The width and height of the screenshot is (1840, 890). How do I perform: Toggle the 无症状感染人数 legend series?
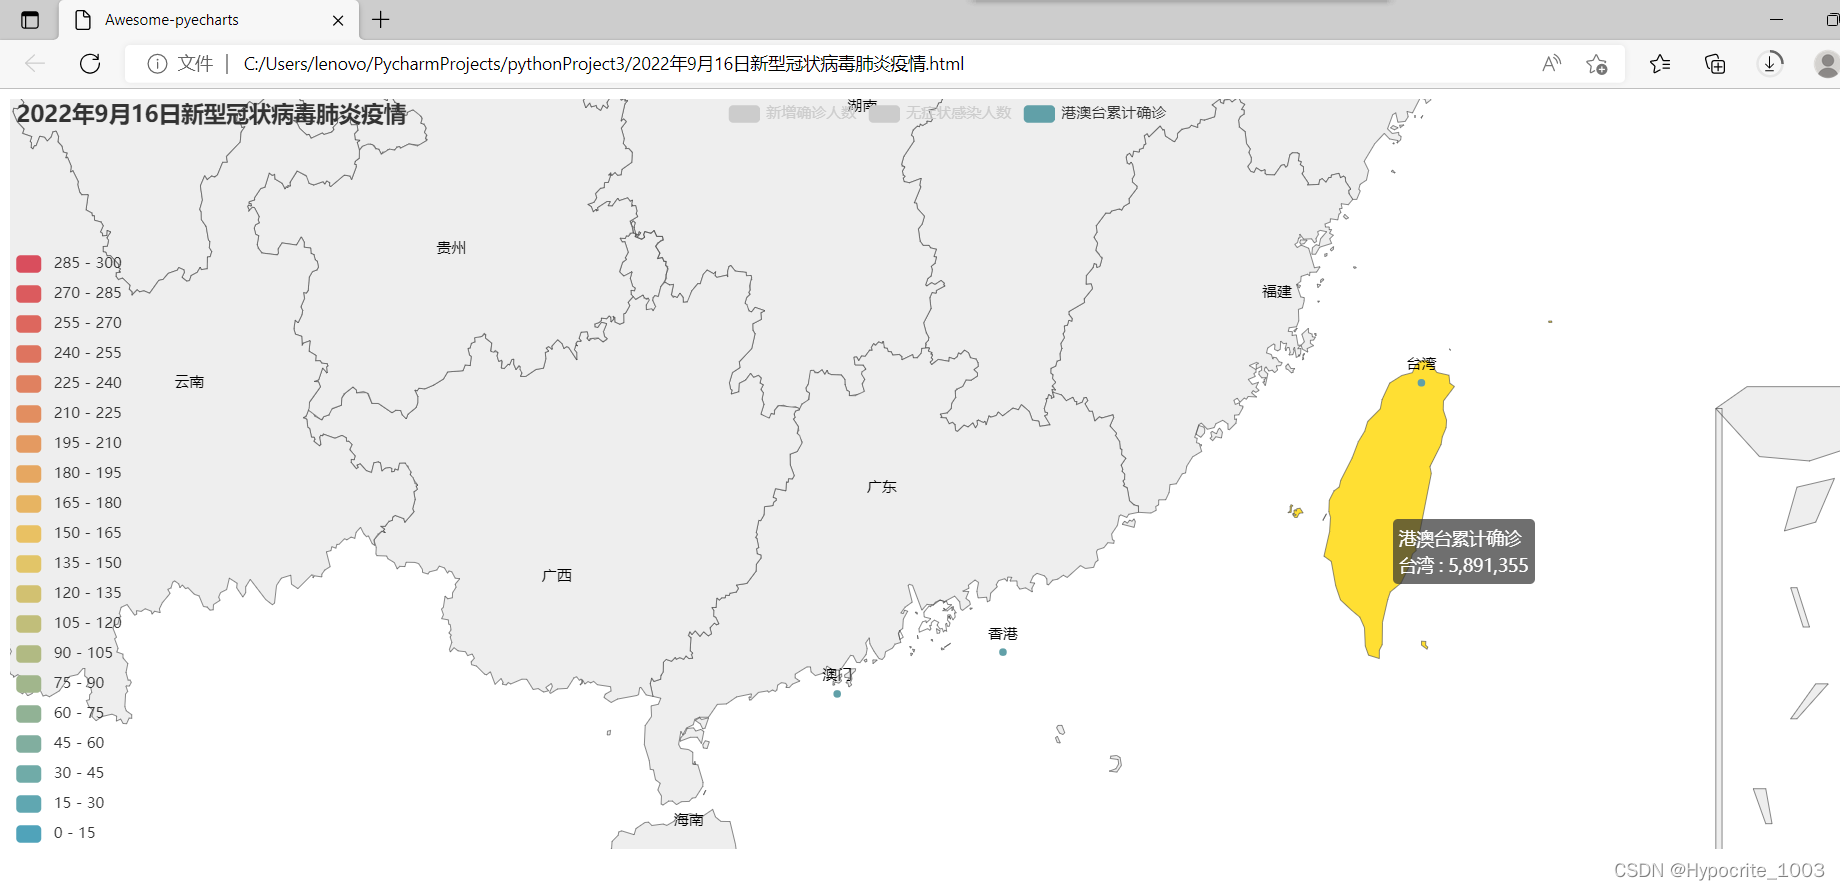(x=940, y=113)
